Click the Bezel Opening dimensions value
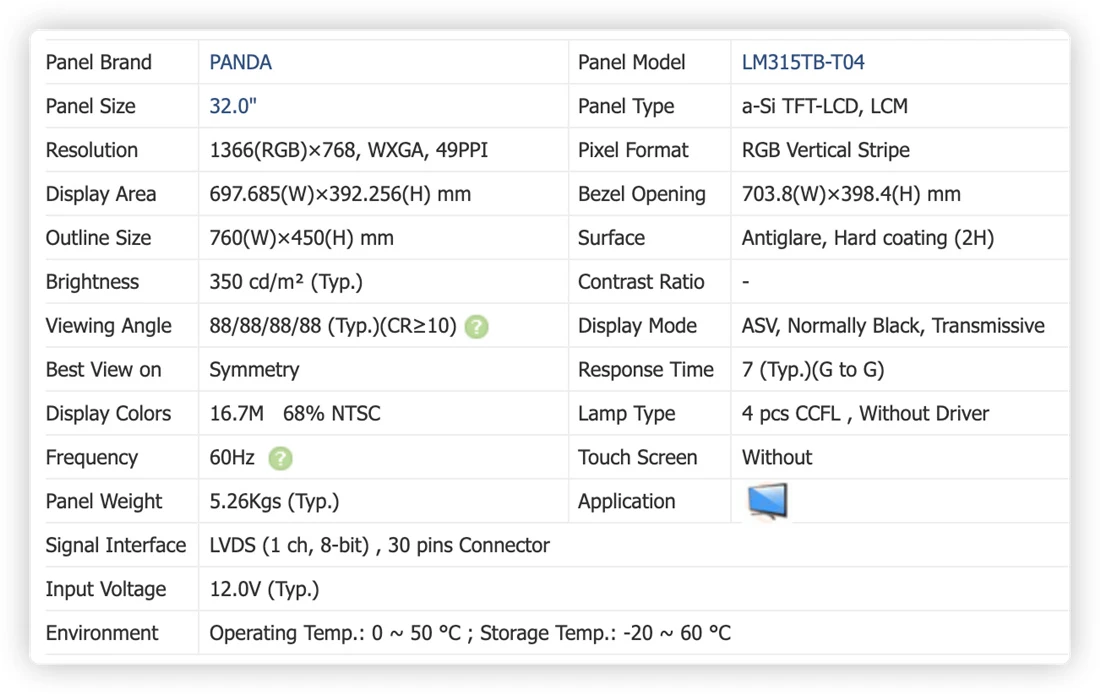 [x=851, y=194]
